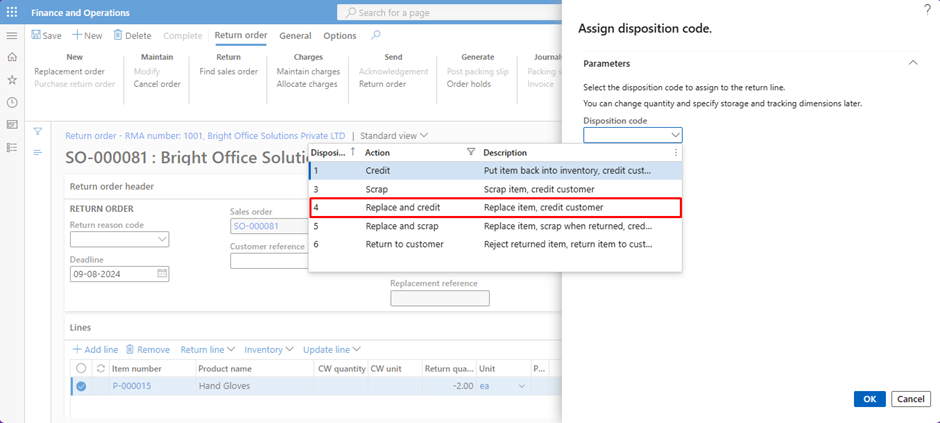
Task: Click the refresh icon in the lines grid header
Action: point(100,368)
